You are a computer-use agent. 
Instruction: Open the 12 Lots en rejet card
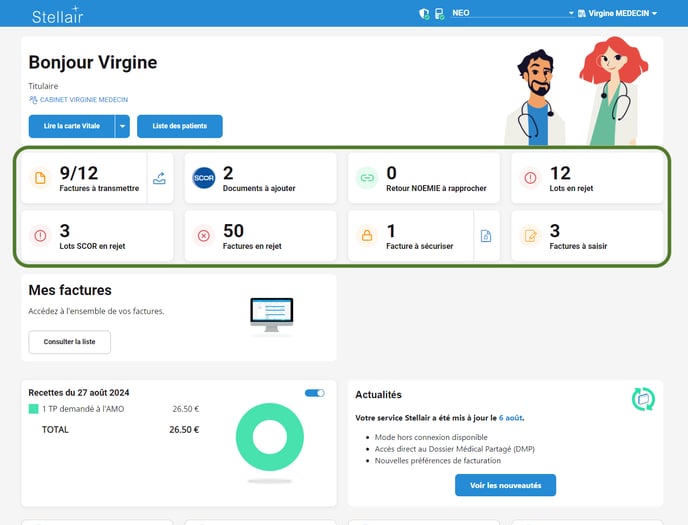[x=587, y=178]
